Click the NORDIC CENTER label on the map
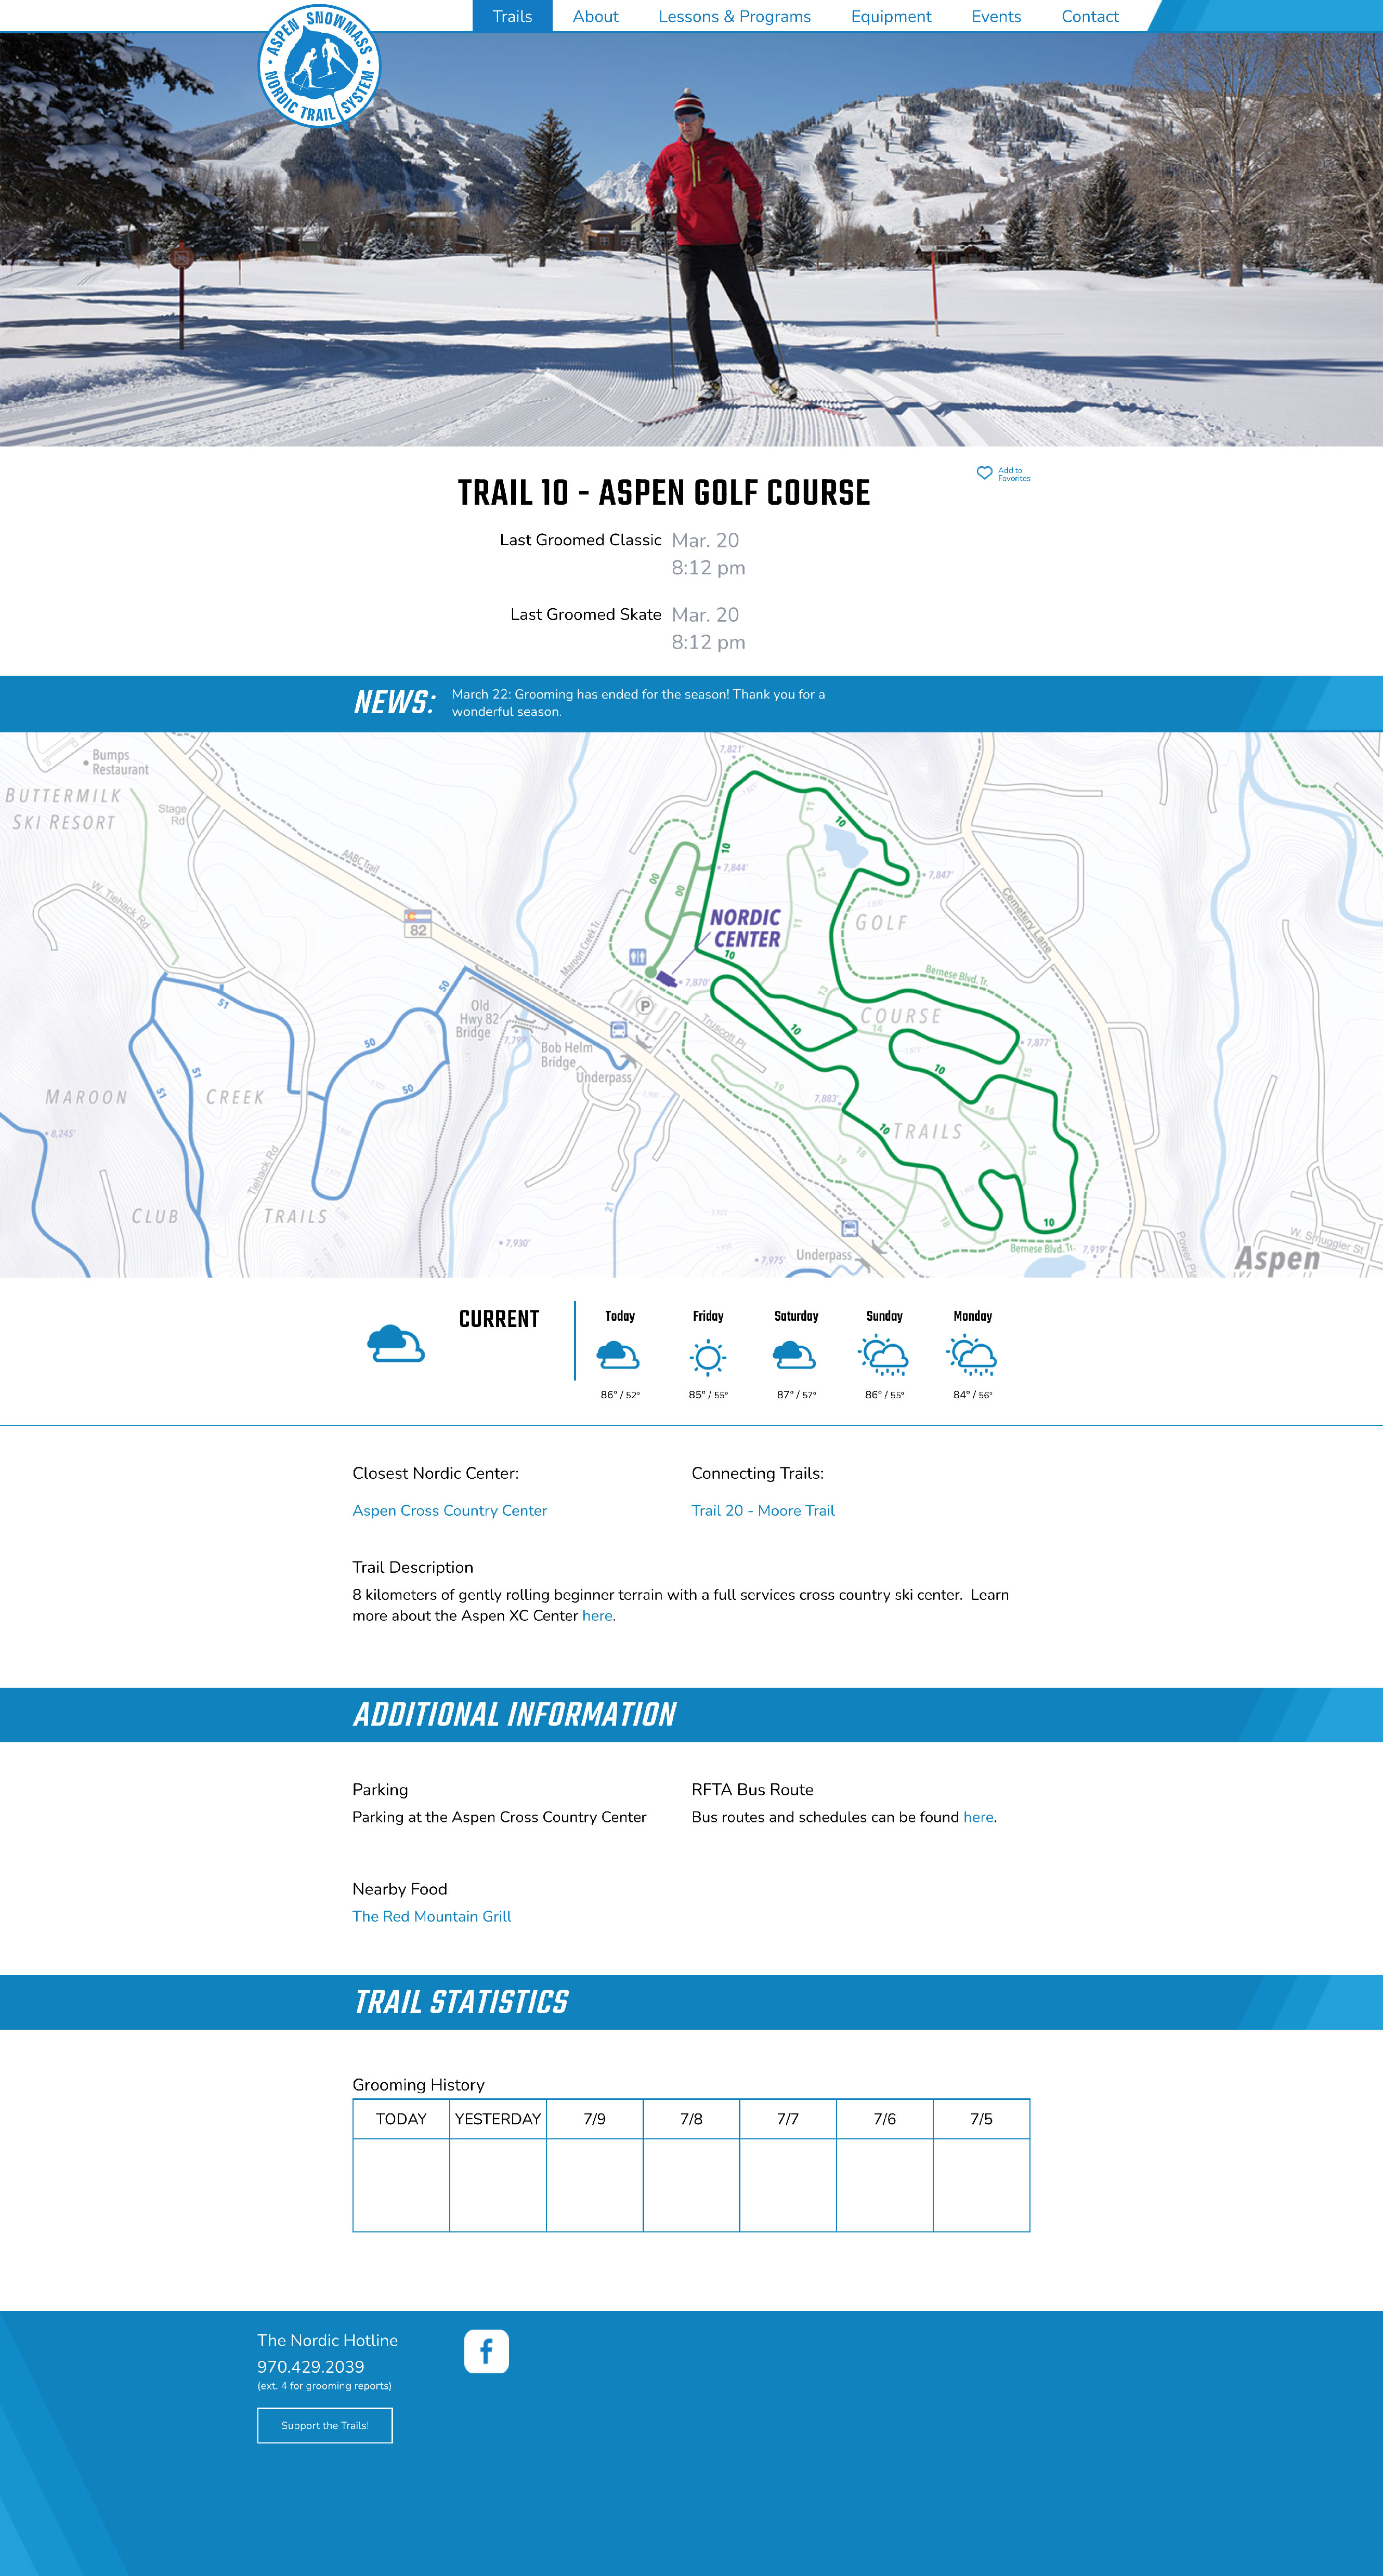This screenshot has width=1383, height=2576. click(x=746, y=928)
